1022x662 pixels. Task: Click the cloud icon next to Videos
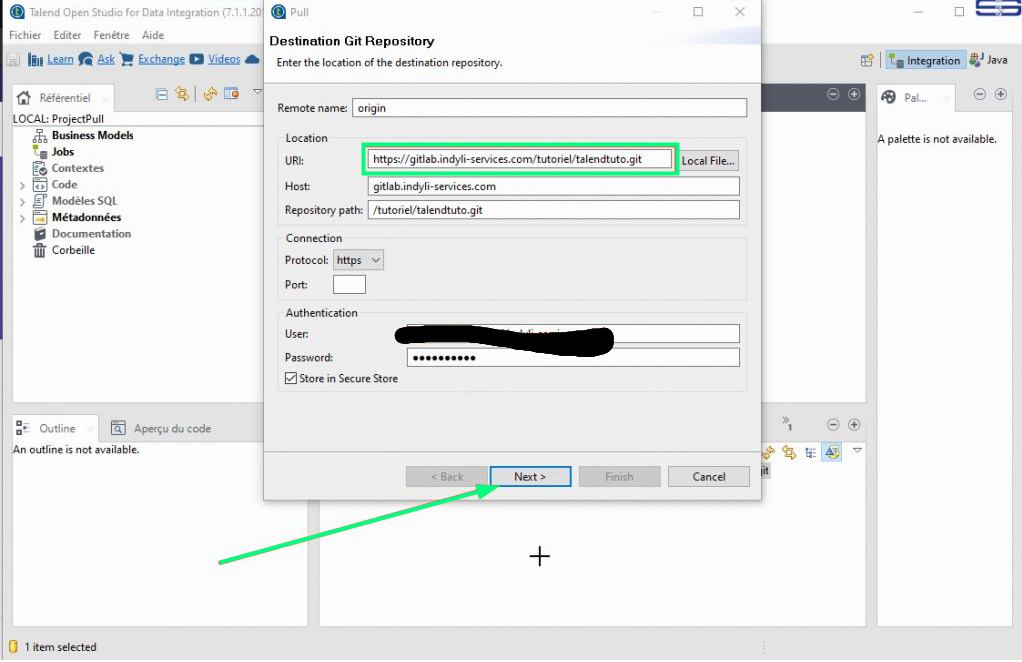(x=252, y=59)
